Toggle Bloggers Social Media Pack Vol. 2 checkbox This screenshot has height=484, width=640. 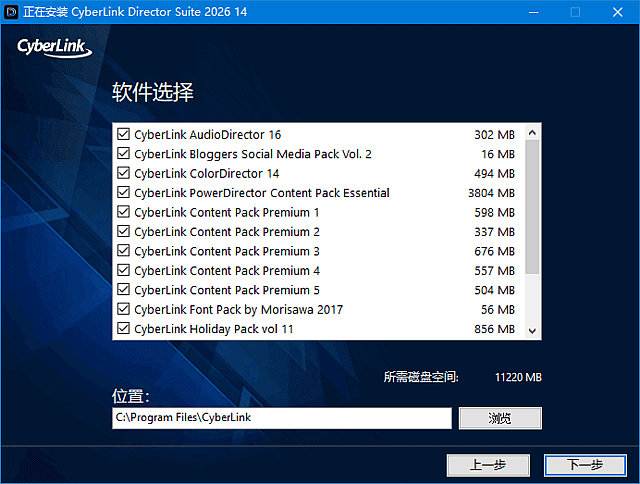tap(124, 154)
